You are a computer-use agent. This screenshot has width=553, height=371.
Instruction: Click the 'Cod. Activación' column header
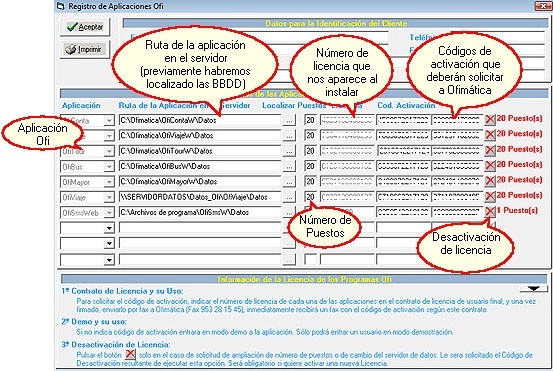pos(406,105)
